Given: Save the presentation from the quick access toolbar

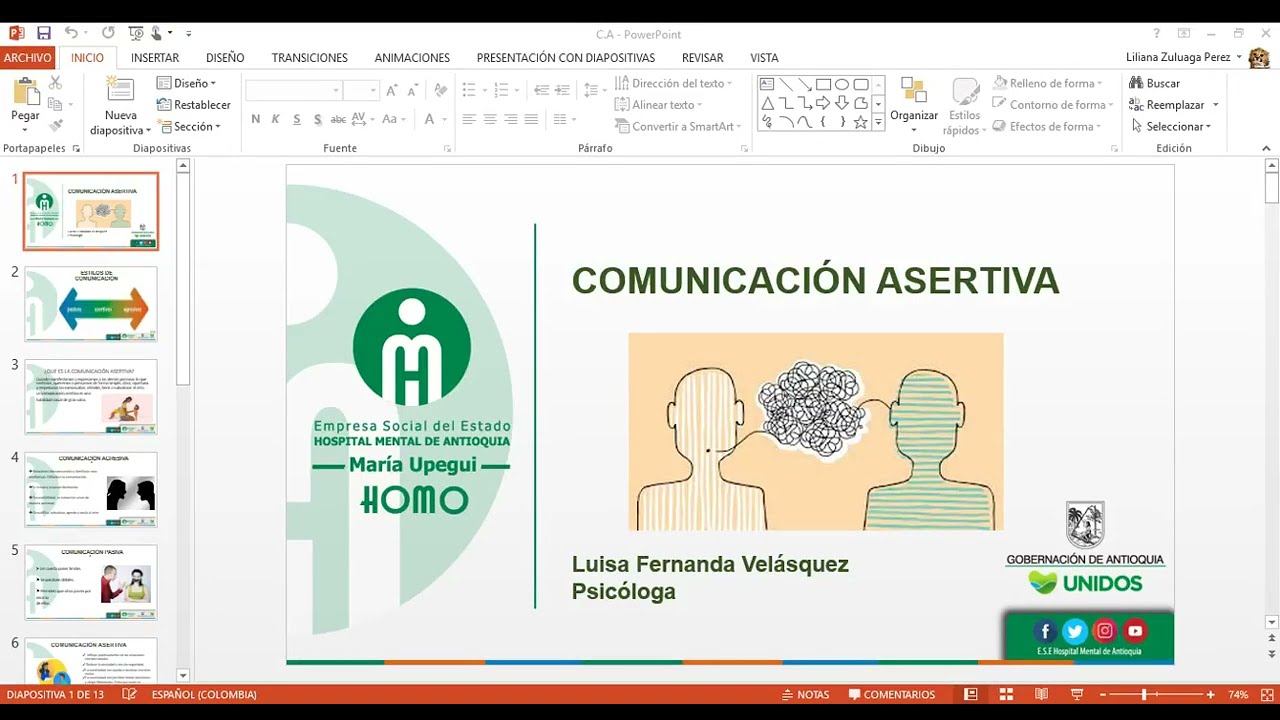Looking at the screenshot, I should pyautogui.click(x=43, y=33).
